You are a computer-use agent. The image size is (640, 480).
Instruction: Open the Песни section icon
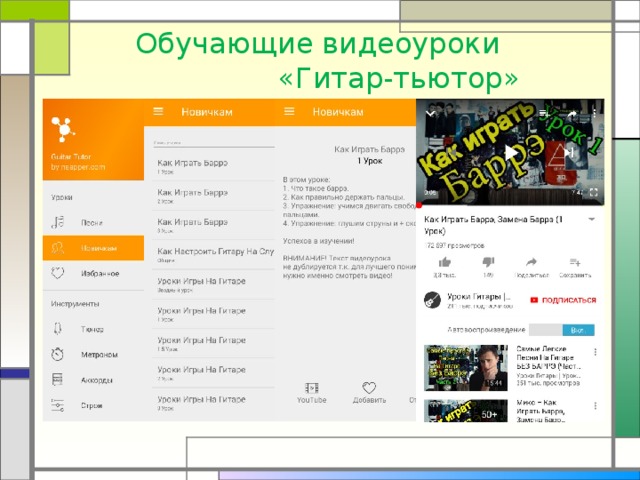pos(58,222)
